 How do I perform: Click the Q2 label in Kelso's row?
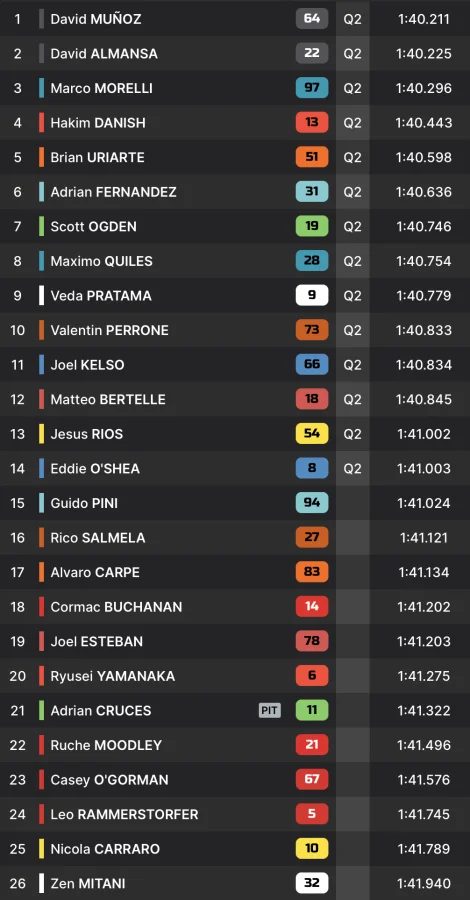tap(352, 364)
